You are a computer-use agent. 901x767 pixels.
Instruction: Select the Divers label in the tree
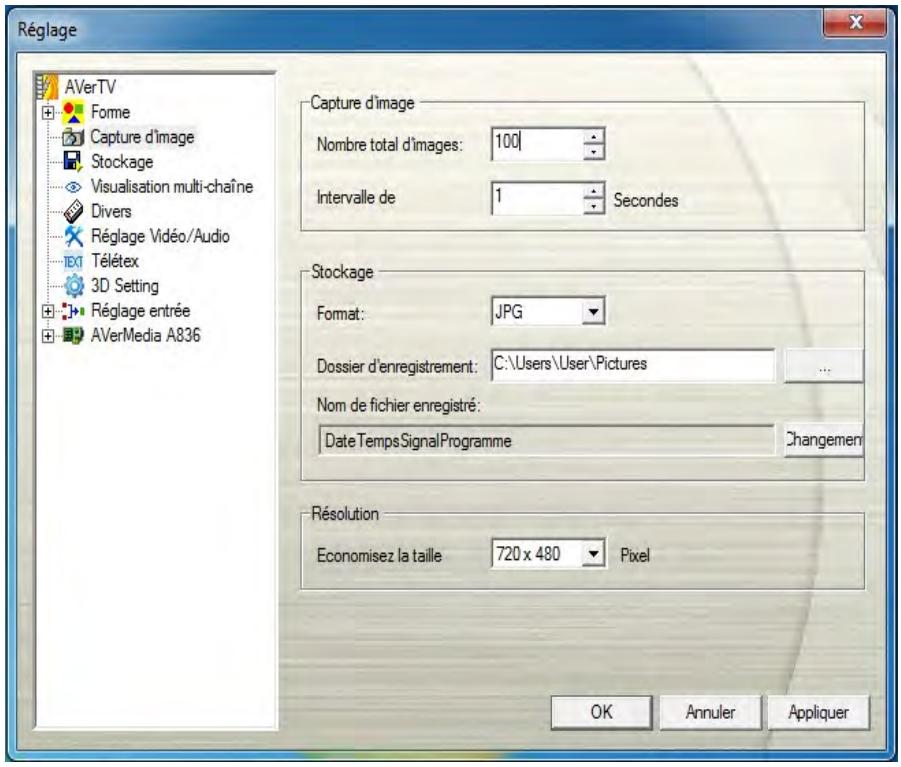(111, 211)
